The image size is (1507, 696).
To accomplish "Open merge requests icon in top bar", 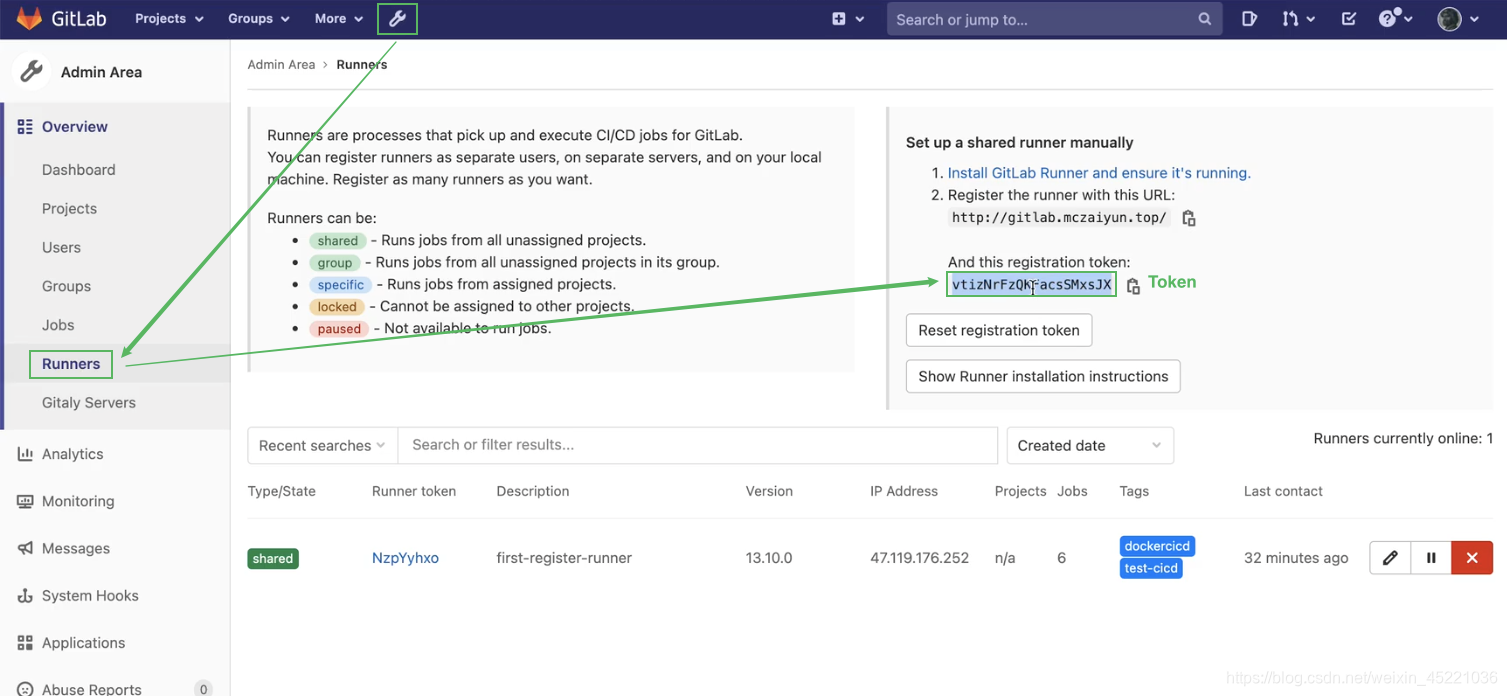I will [1290, 19].
